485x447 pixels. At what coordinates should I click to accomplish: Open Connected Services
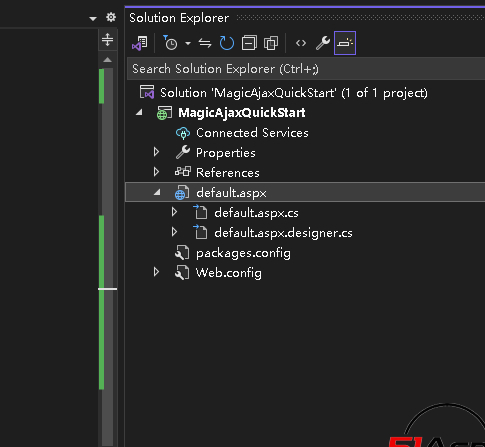pos(252,133)
